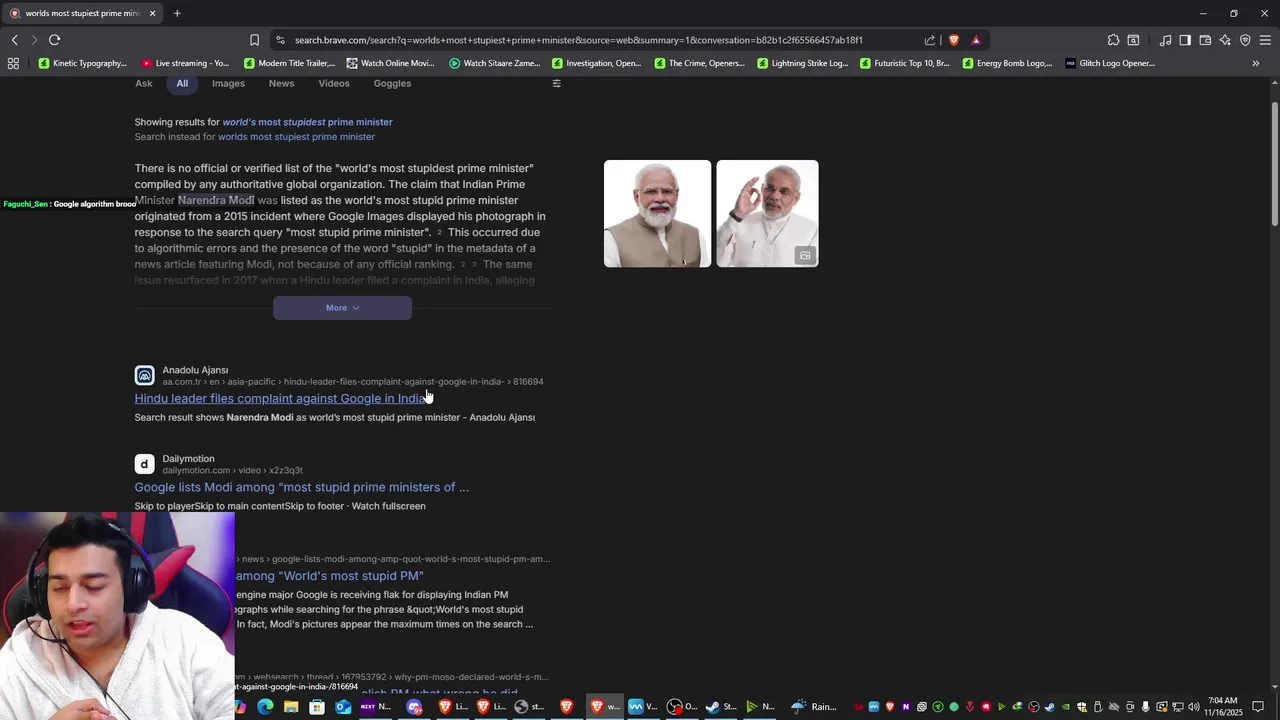Click the page vertical scrollbar
1280x720 pixels.
click(1274, 164)
